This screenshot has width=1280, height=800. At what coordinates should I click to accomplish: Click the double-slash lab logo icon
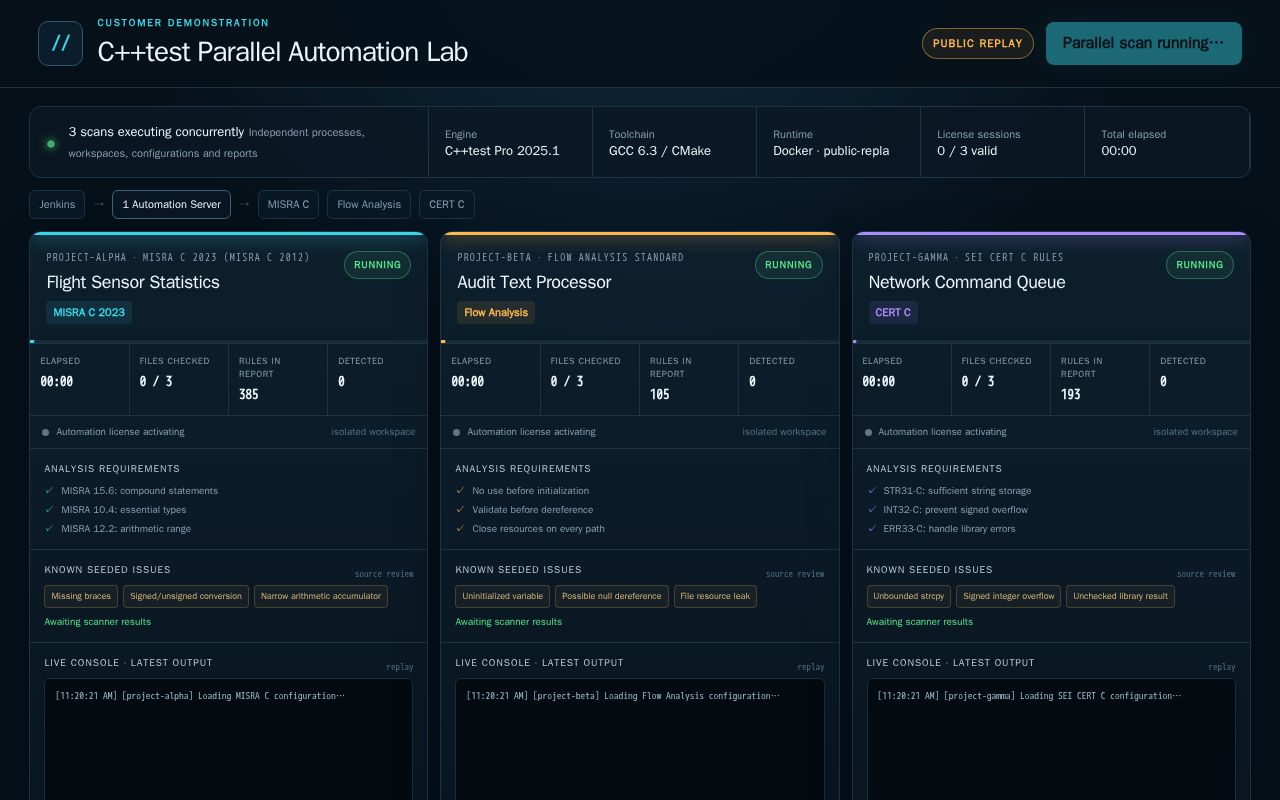tap(60, 43)
